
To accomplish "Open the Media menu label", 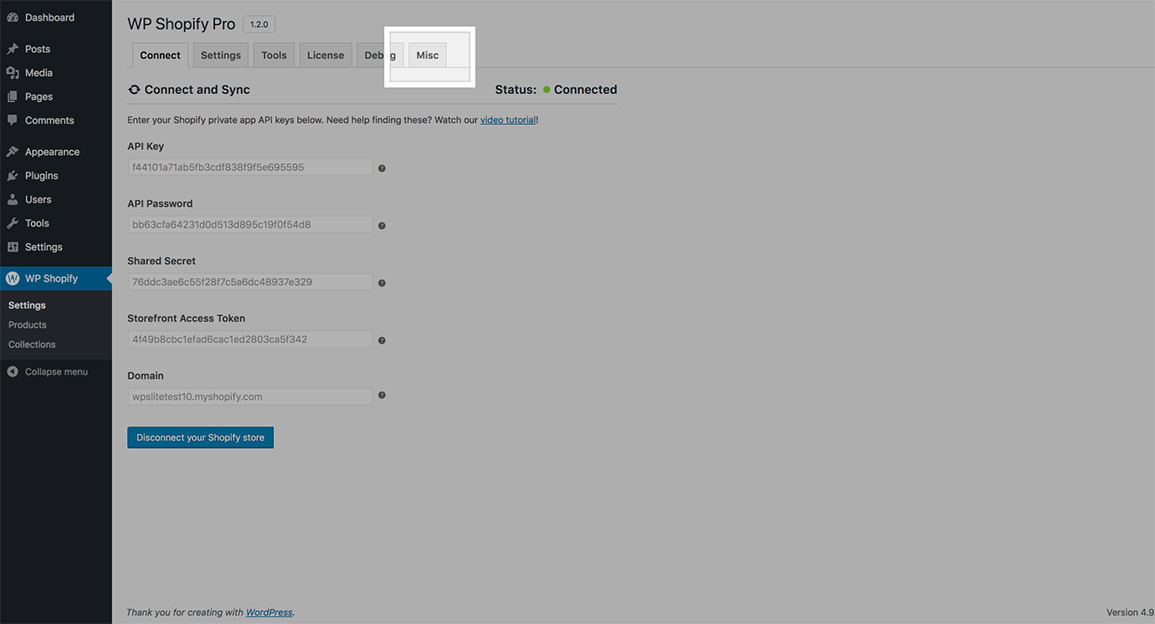I will pyautogui.click(x=38, y=73).
